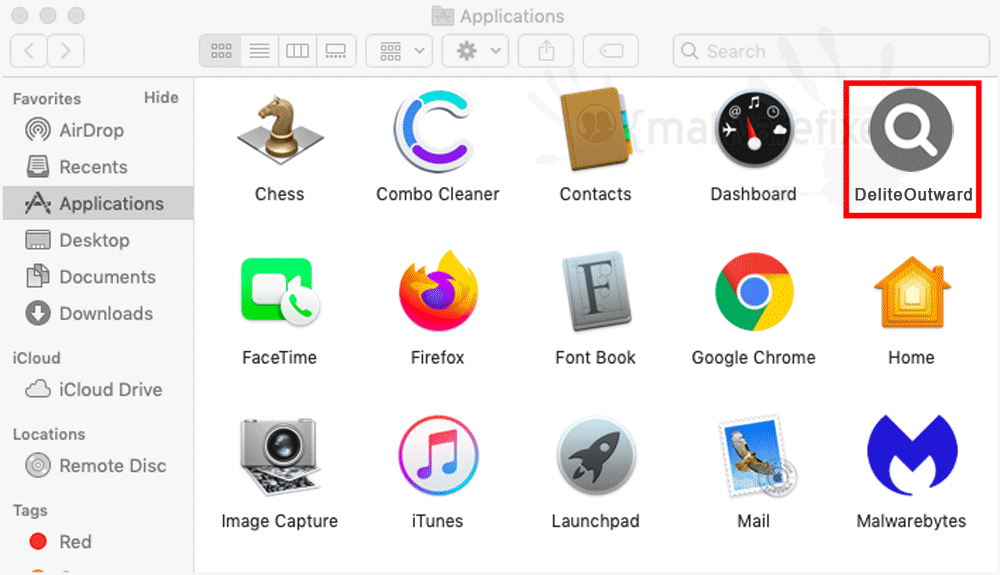
Task: Open the Dashboard app icon
Action: pos(754,129)
